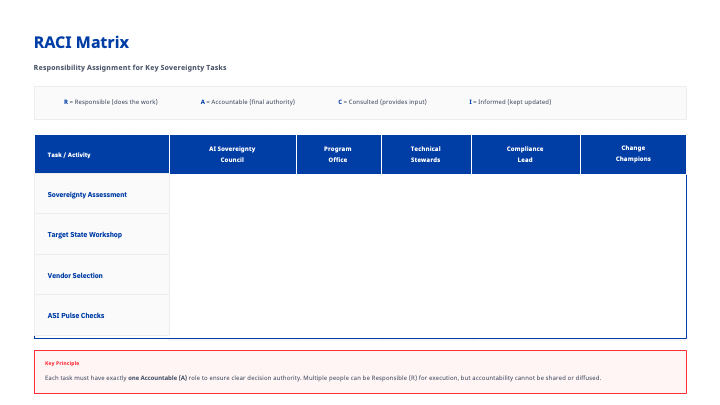The image size is (720, 405).
Task: Select the ASI Pulse Checks row label
Action: tap(76, 316)
